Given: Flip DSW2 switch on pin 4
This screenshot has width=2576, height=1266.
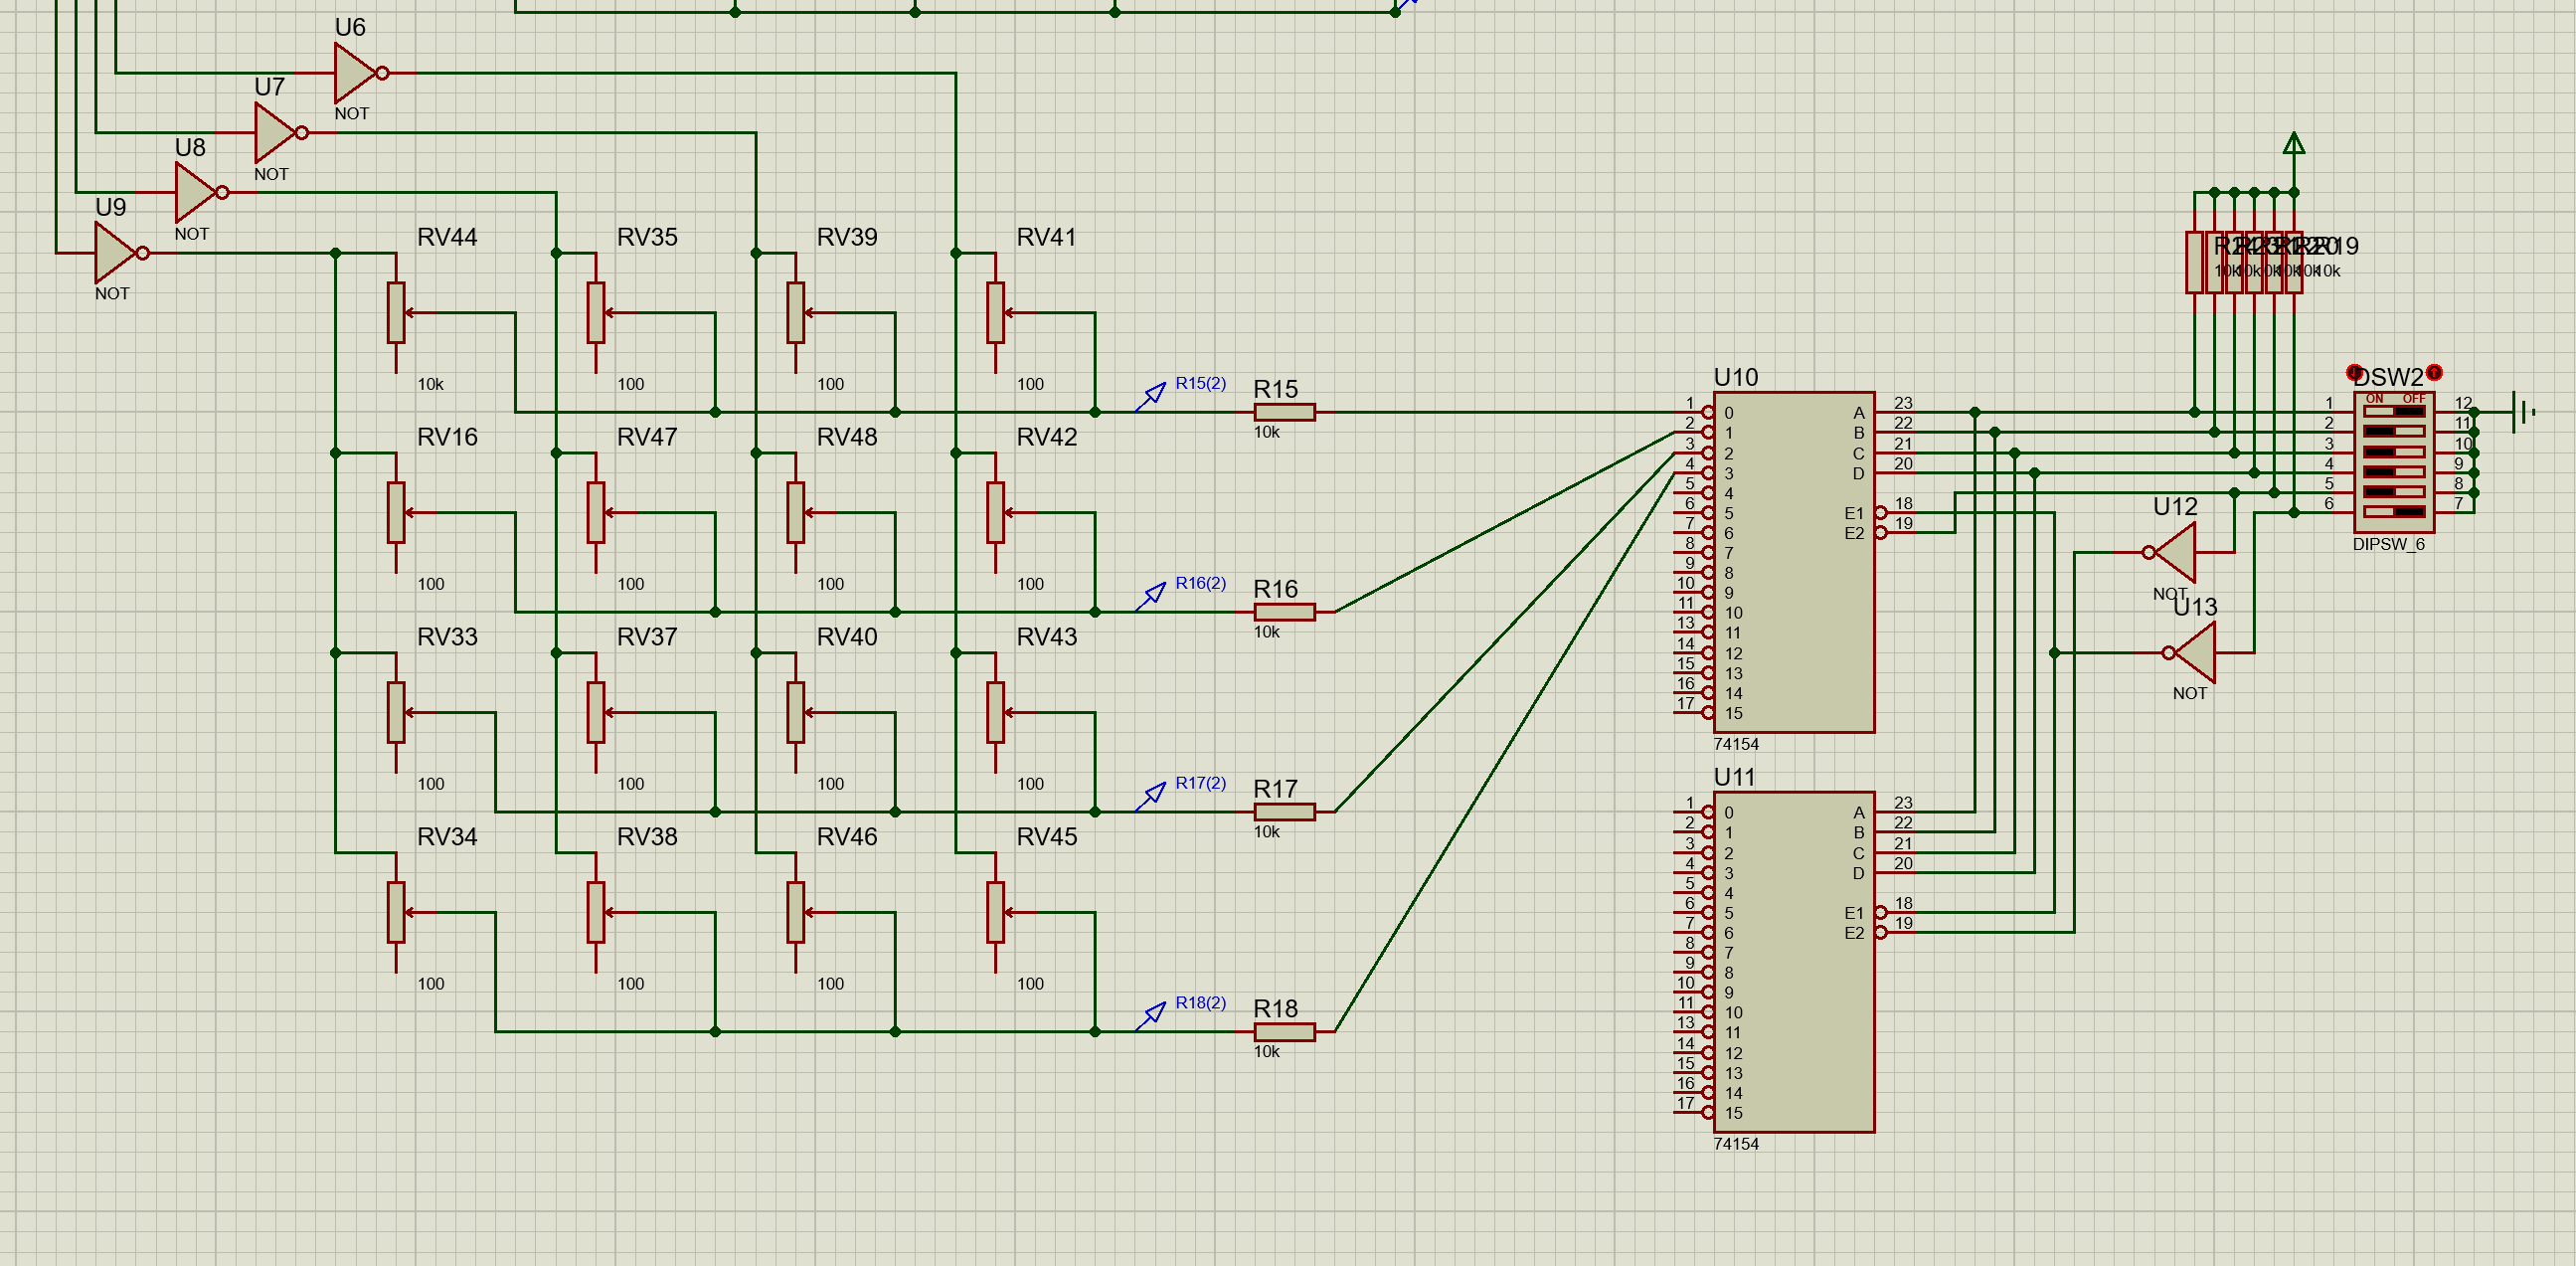Looking at the screenshot, I should [2394, 472].
